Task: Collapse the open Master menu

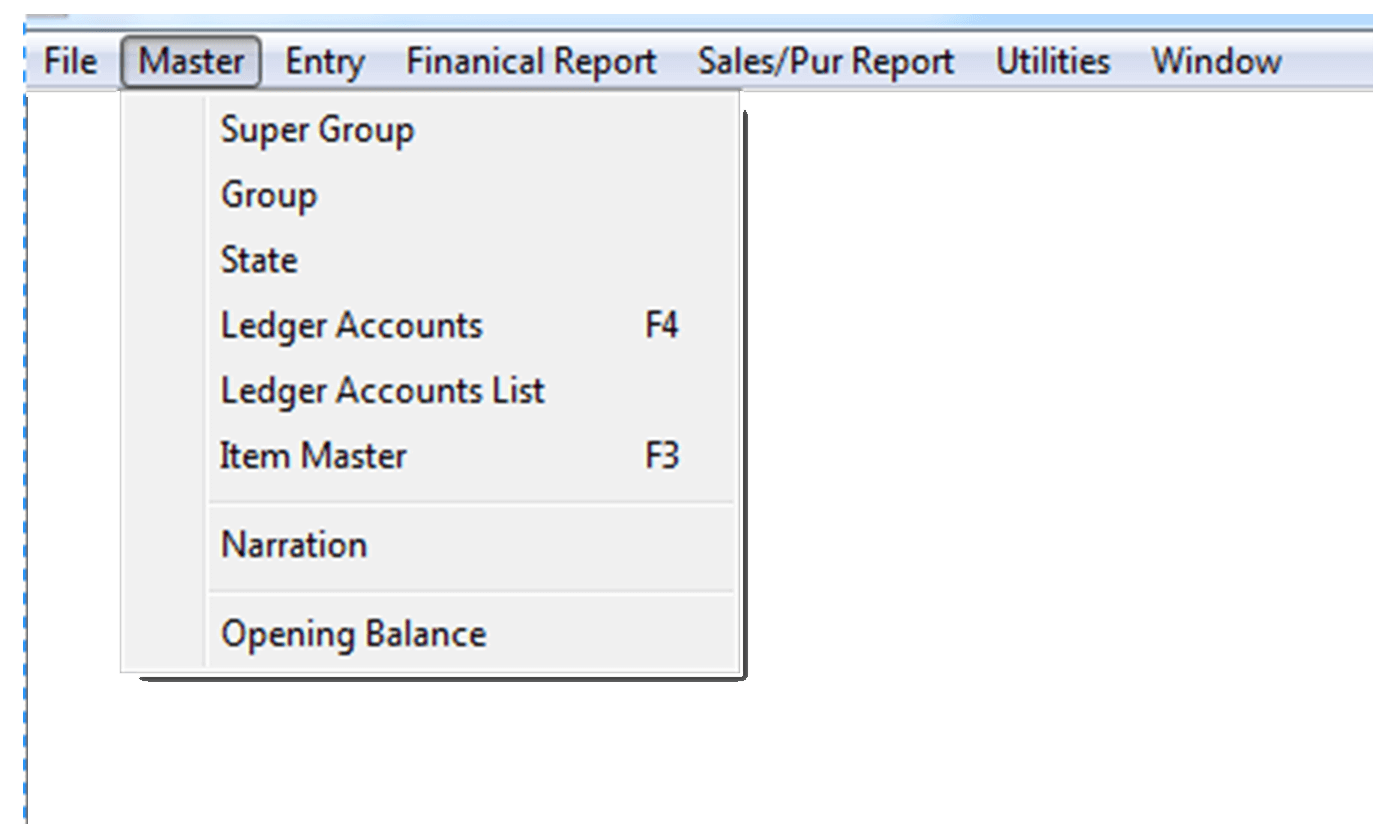Action: coord(191,62)
